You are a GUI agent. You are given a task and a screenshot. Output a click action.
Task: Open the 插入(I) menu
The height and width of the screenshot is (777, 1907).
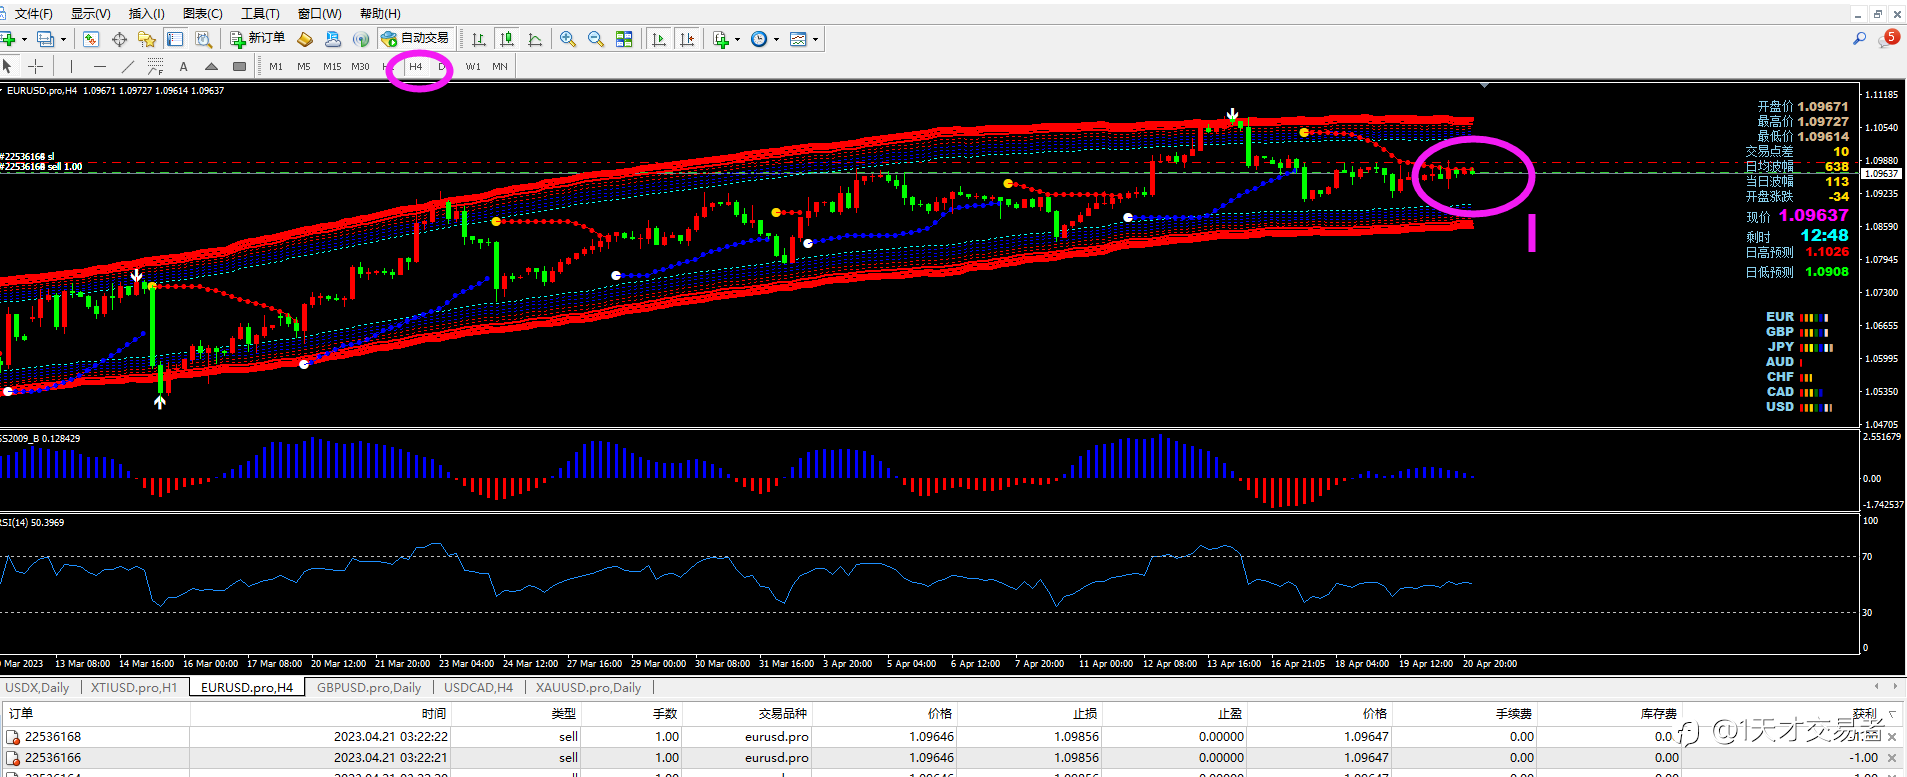[147, 13]
